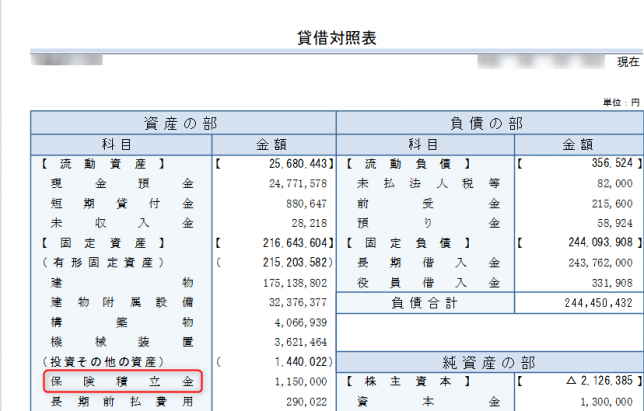Select the 役員借入金 account label
Viewport: 644px width, 411px height.
click(428, 282)
